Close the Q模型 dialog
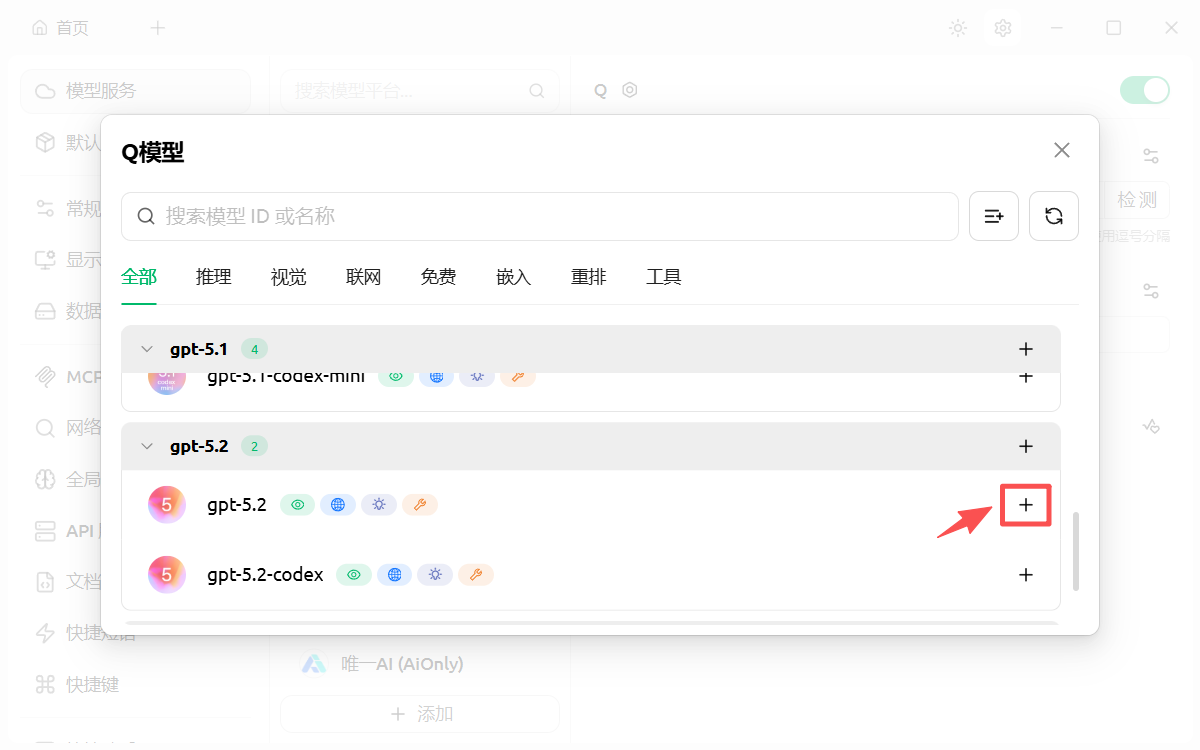1200x750 pixels. tap(1062, 150)
